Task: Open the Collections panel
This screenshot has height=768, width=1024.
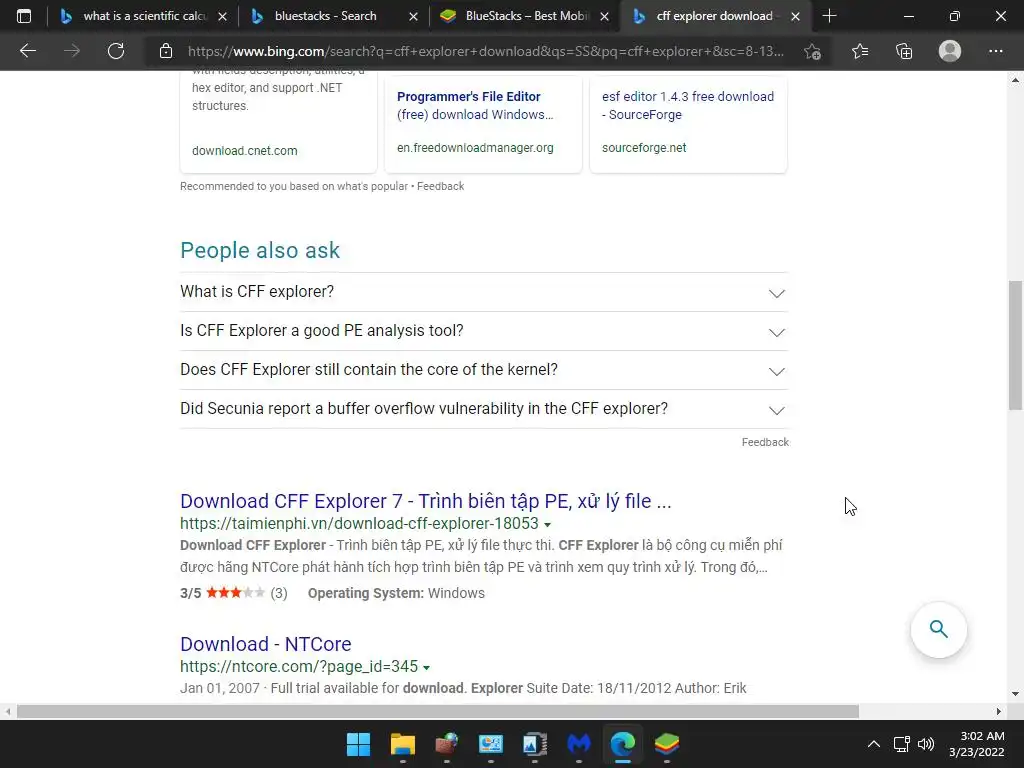Action: click(x=904, y=51)
